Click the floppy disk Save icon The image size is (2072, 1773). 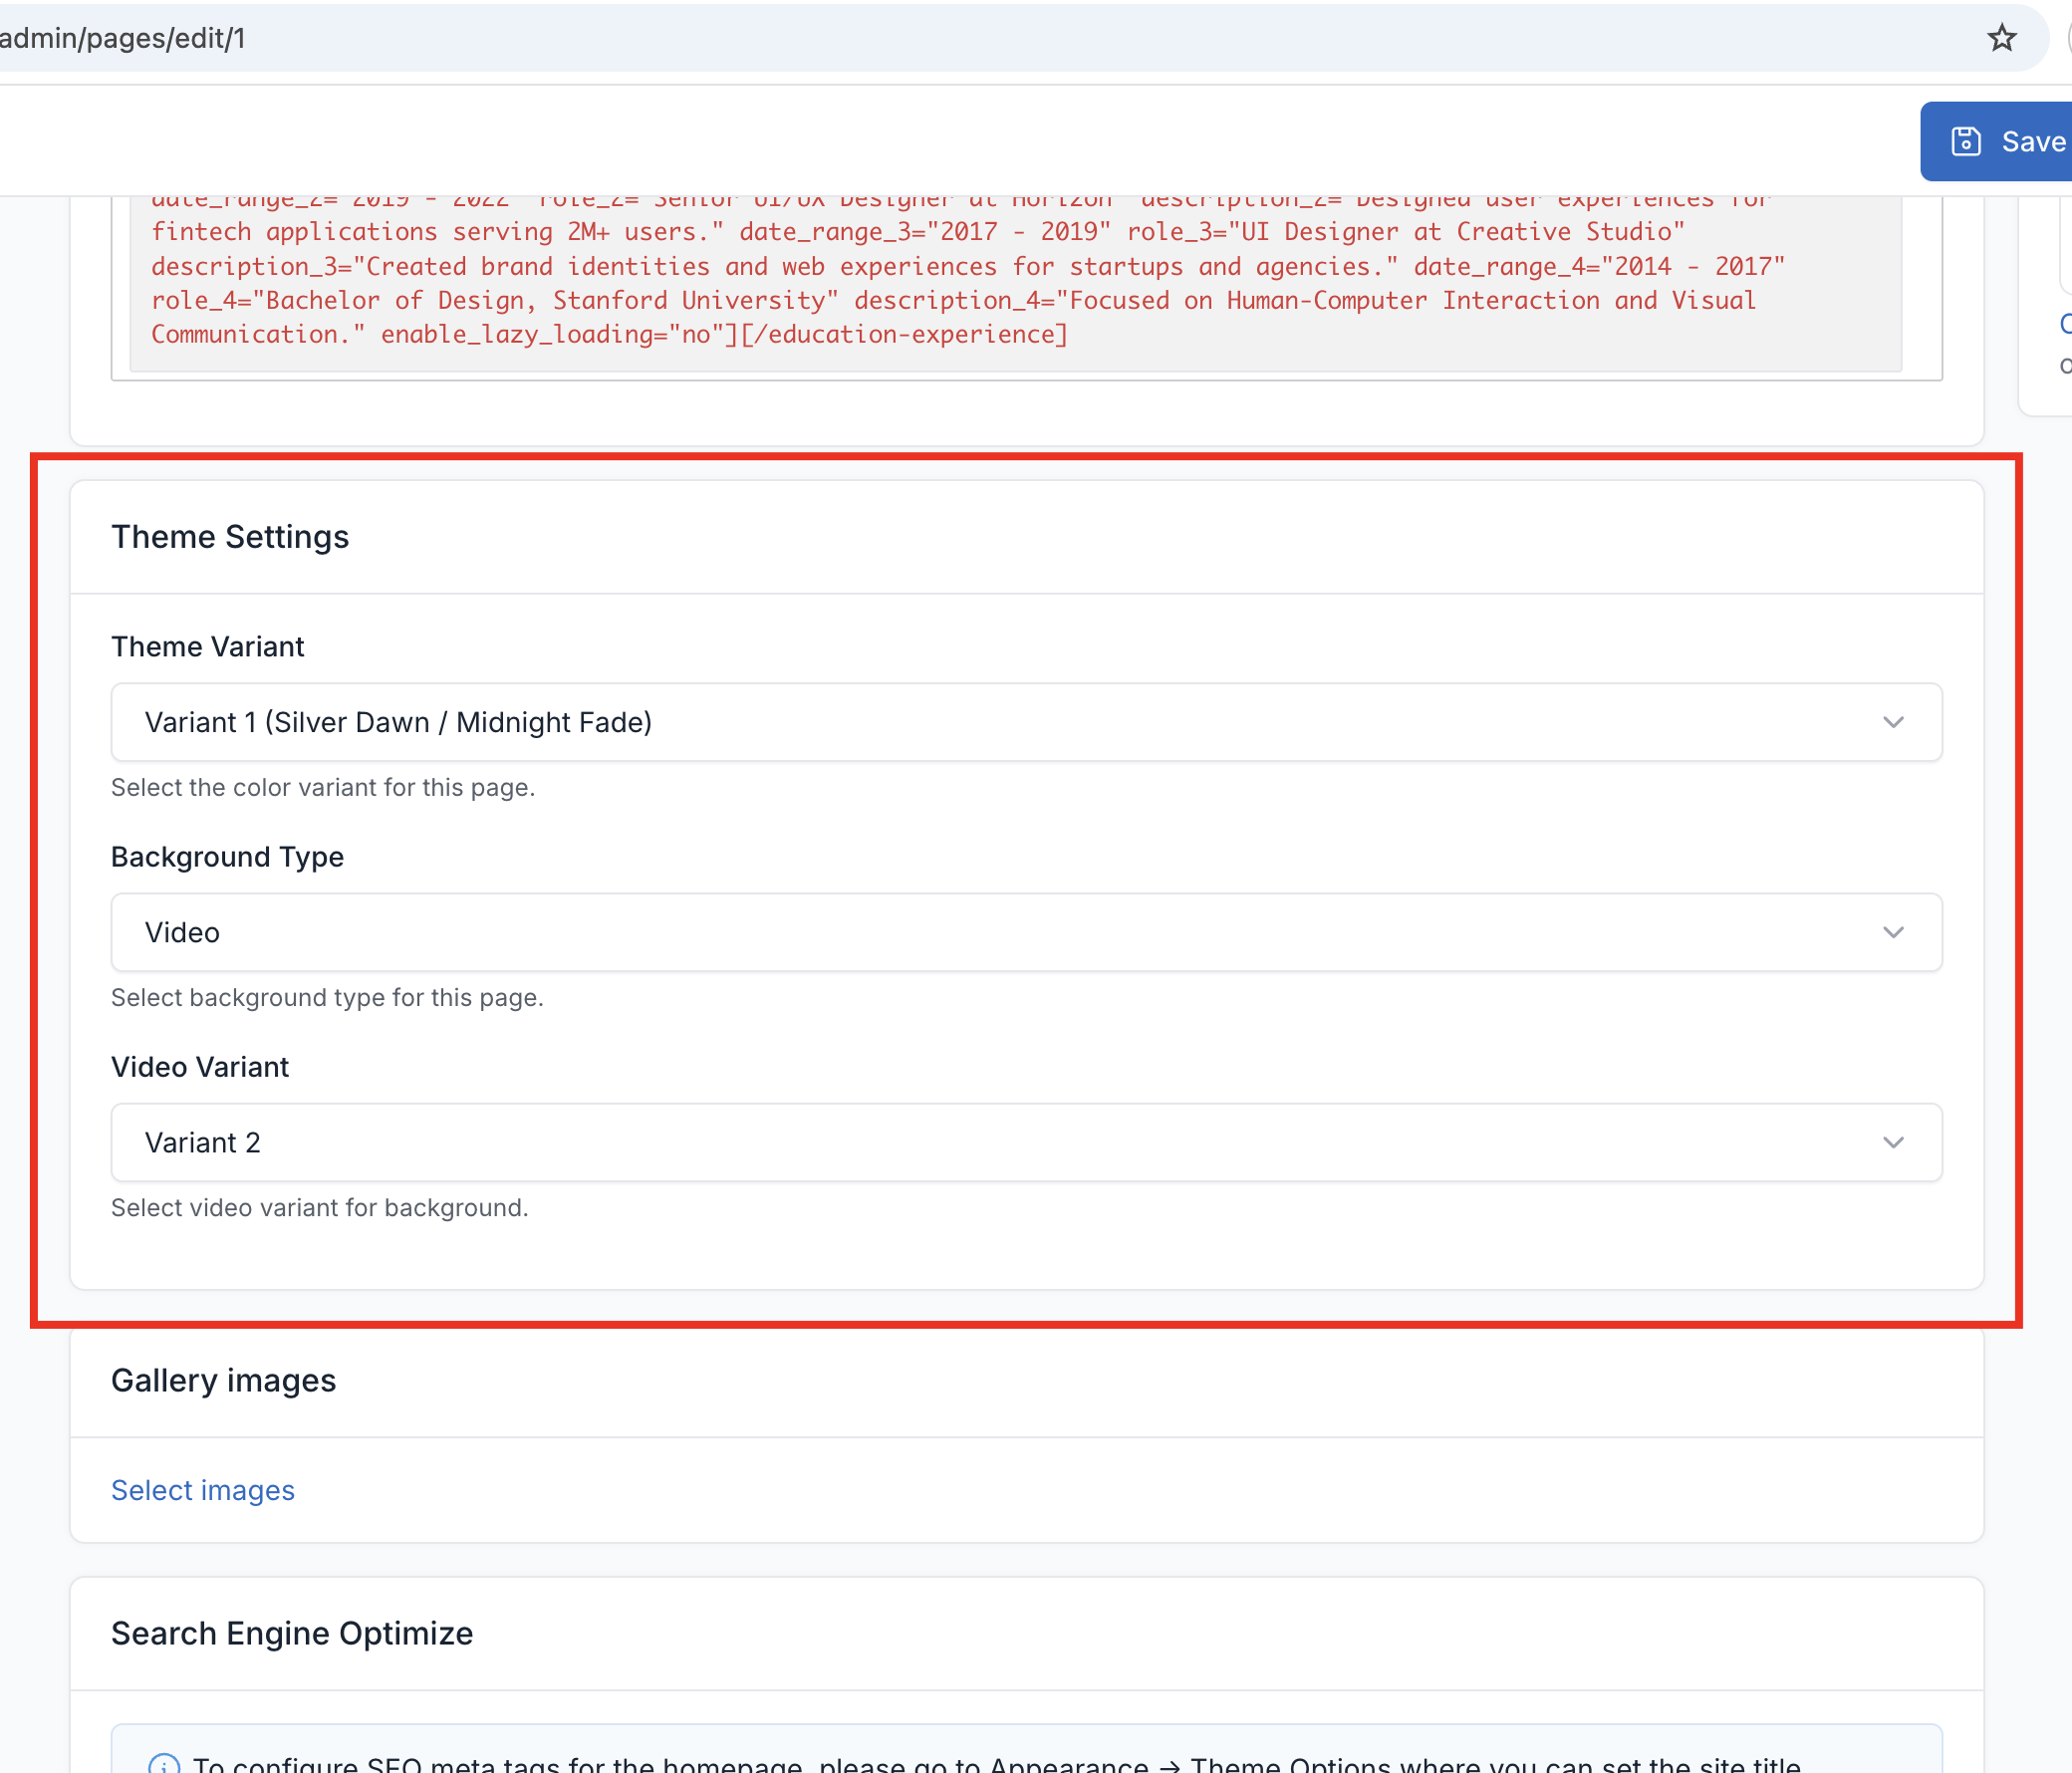tap(1965, 142)
